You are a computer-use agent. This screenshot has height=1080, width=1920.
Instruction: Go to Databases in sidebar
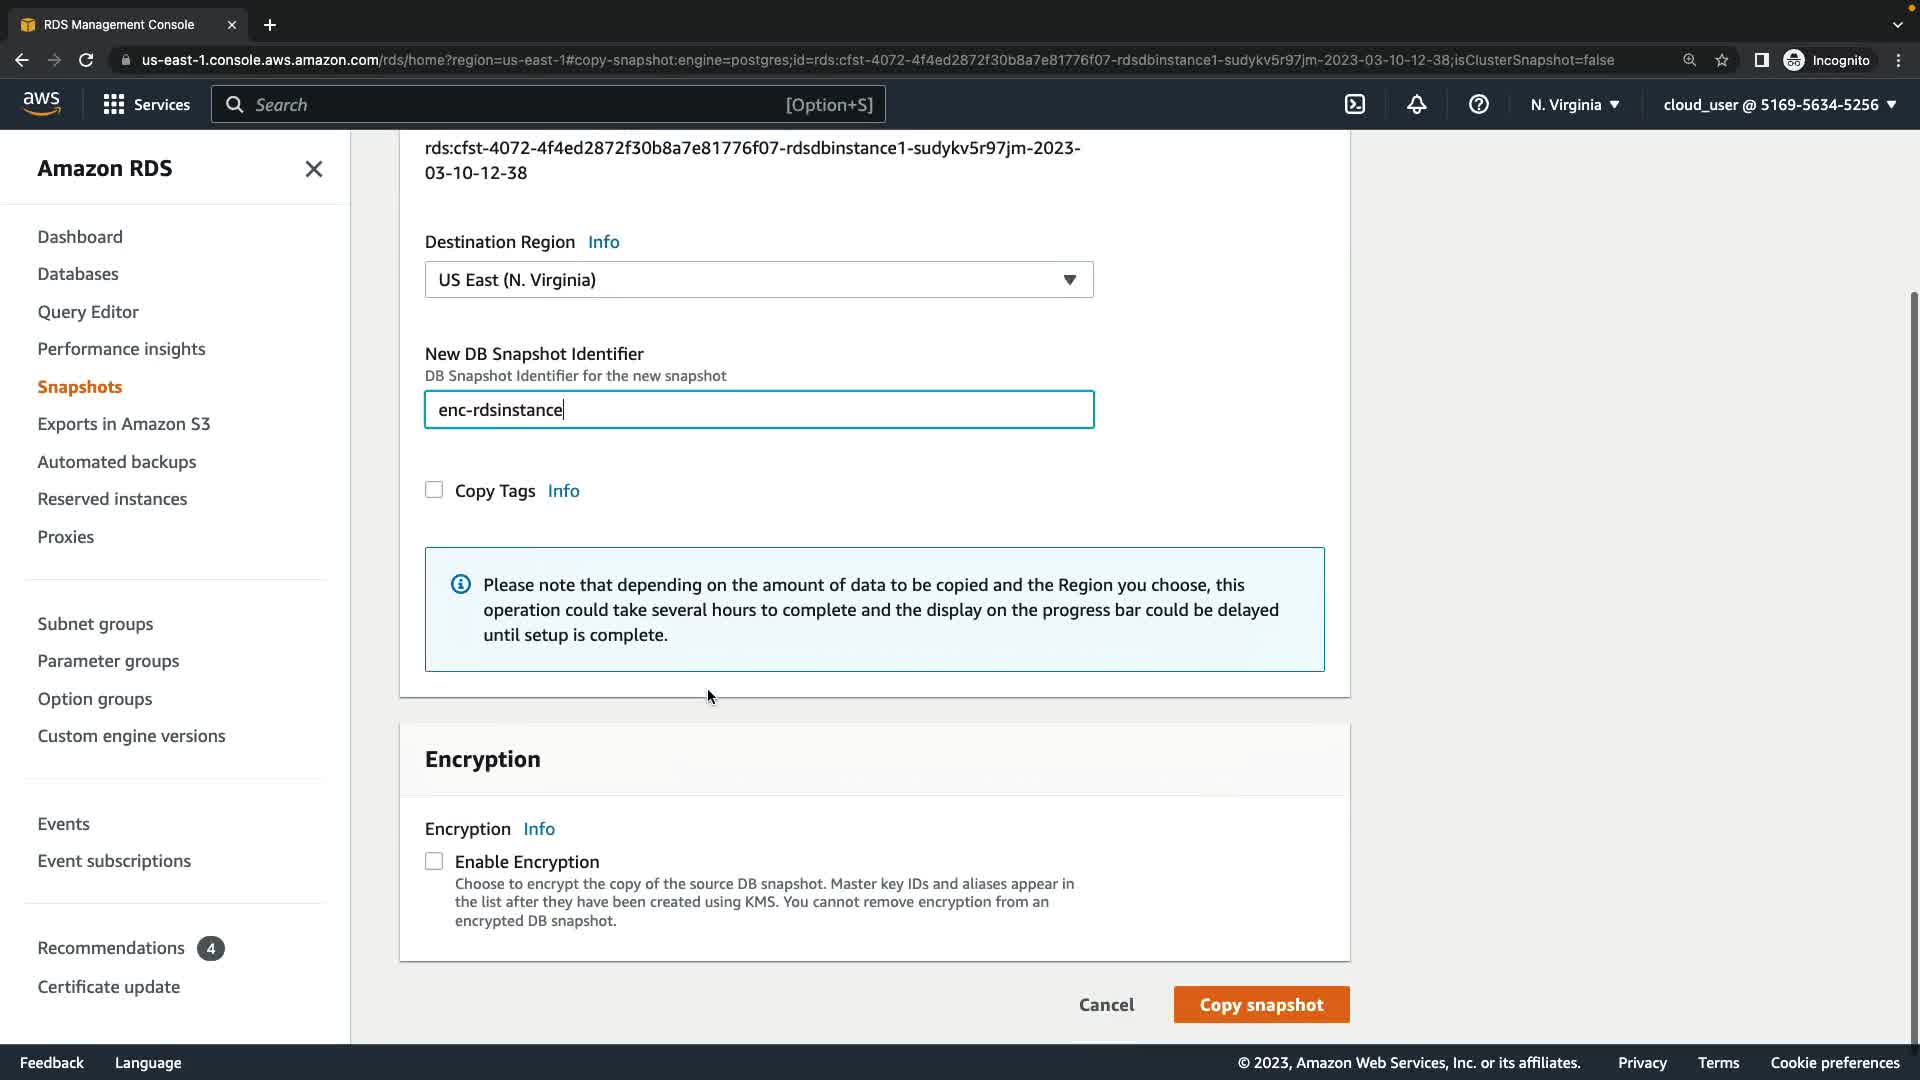coord(78,274)
